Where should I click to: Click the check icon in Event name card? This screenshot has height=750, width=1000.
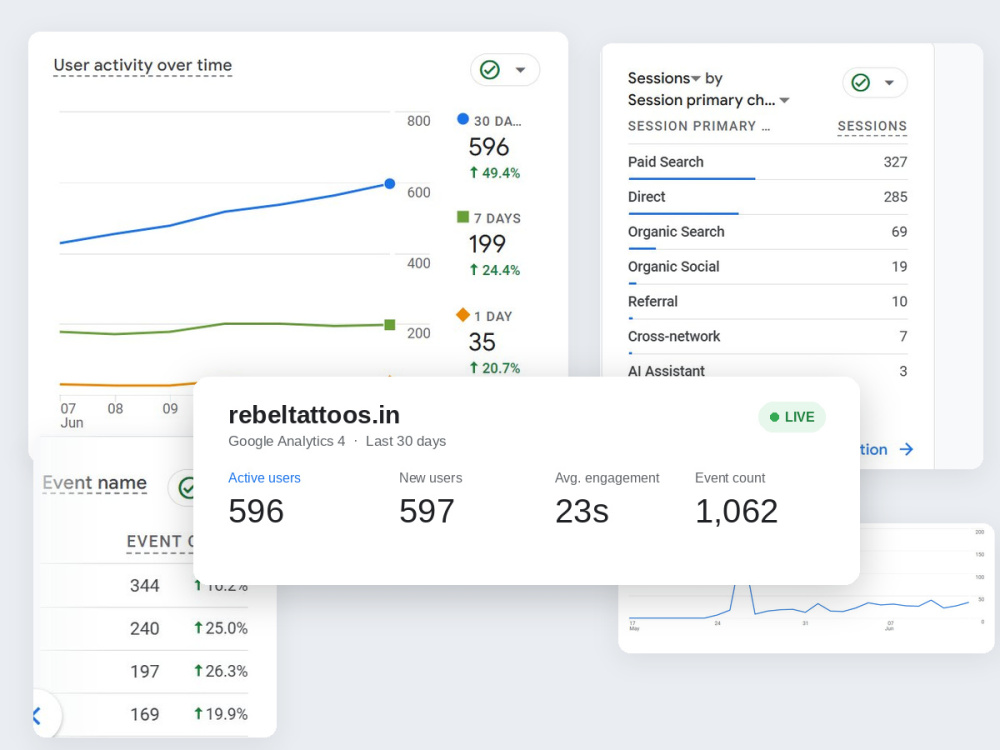coord(186,488)
